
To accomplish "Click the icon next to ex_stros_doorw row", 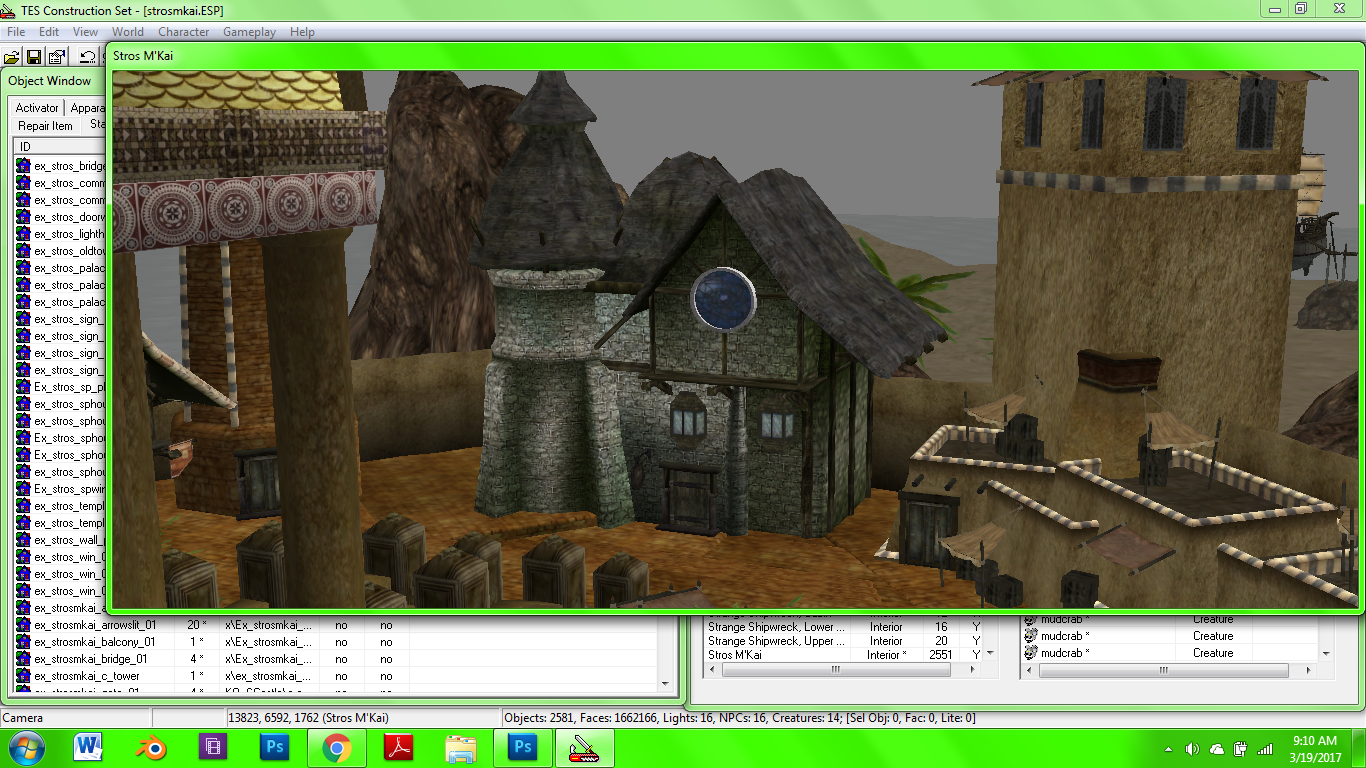I will point(23,217).
